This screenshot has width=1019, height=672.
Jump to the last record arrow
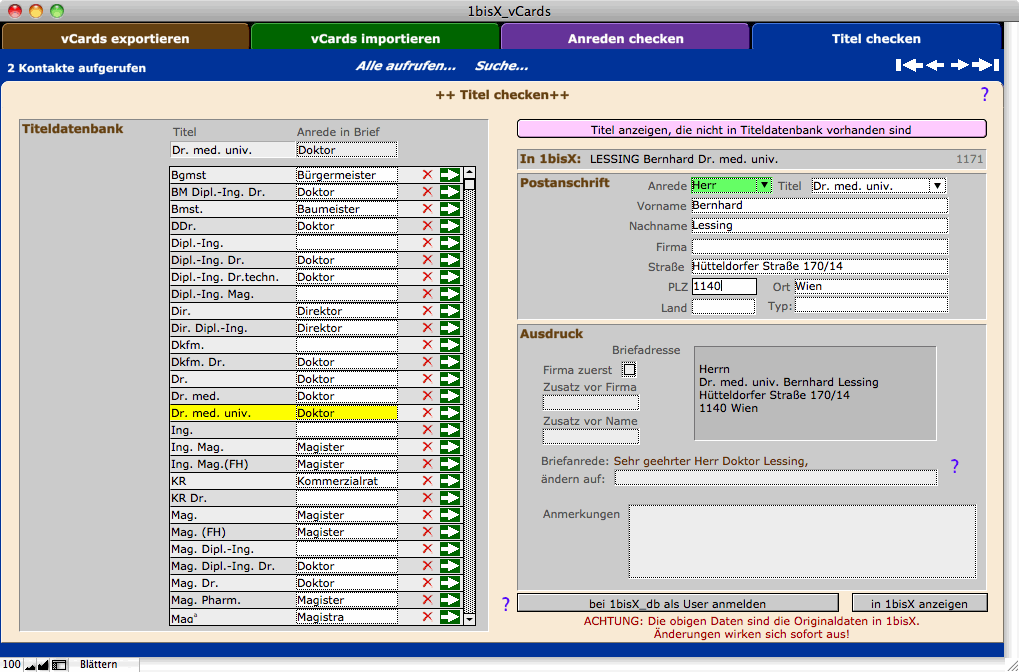986,66
